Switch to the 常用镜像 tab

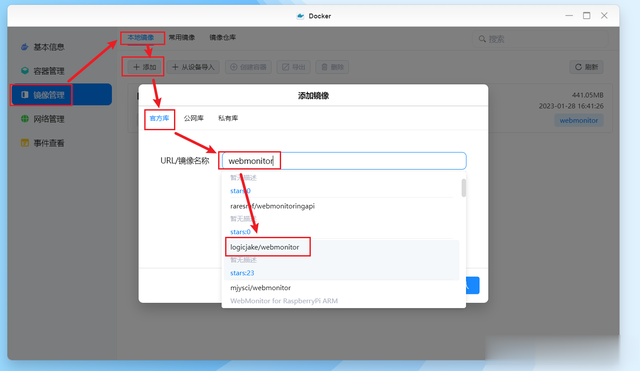coord(182,38)
